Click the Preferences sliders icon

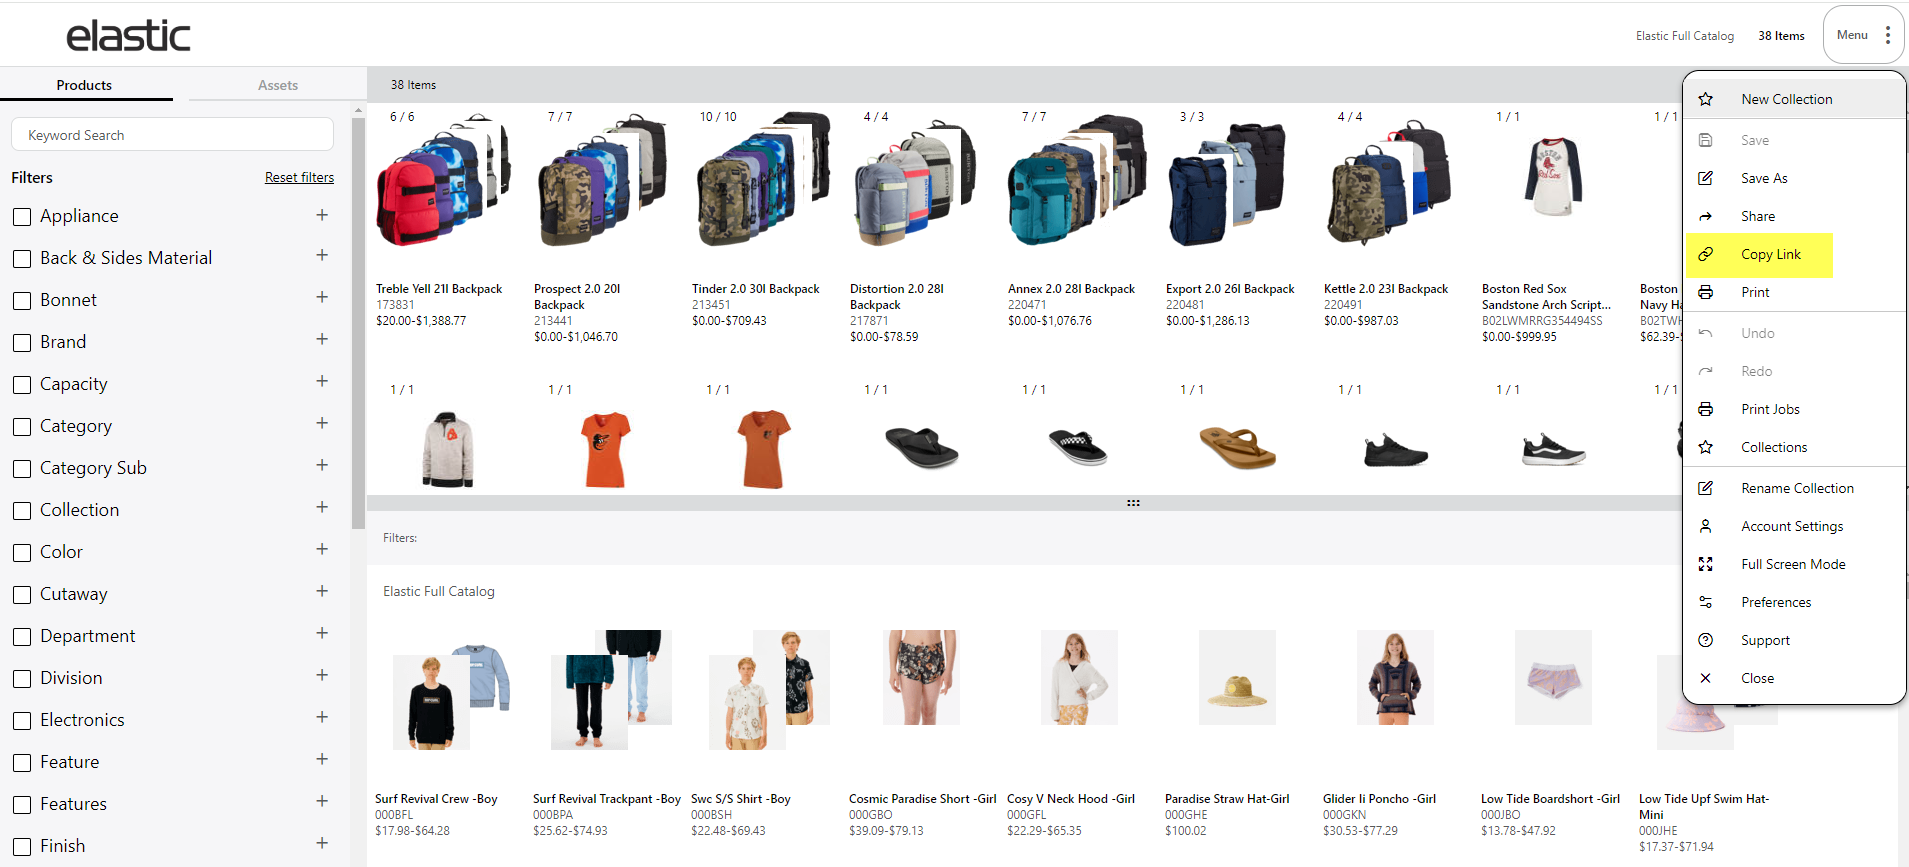[x=1706, y=602]
